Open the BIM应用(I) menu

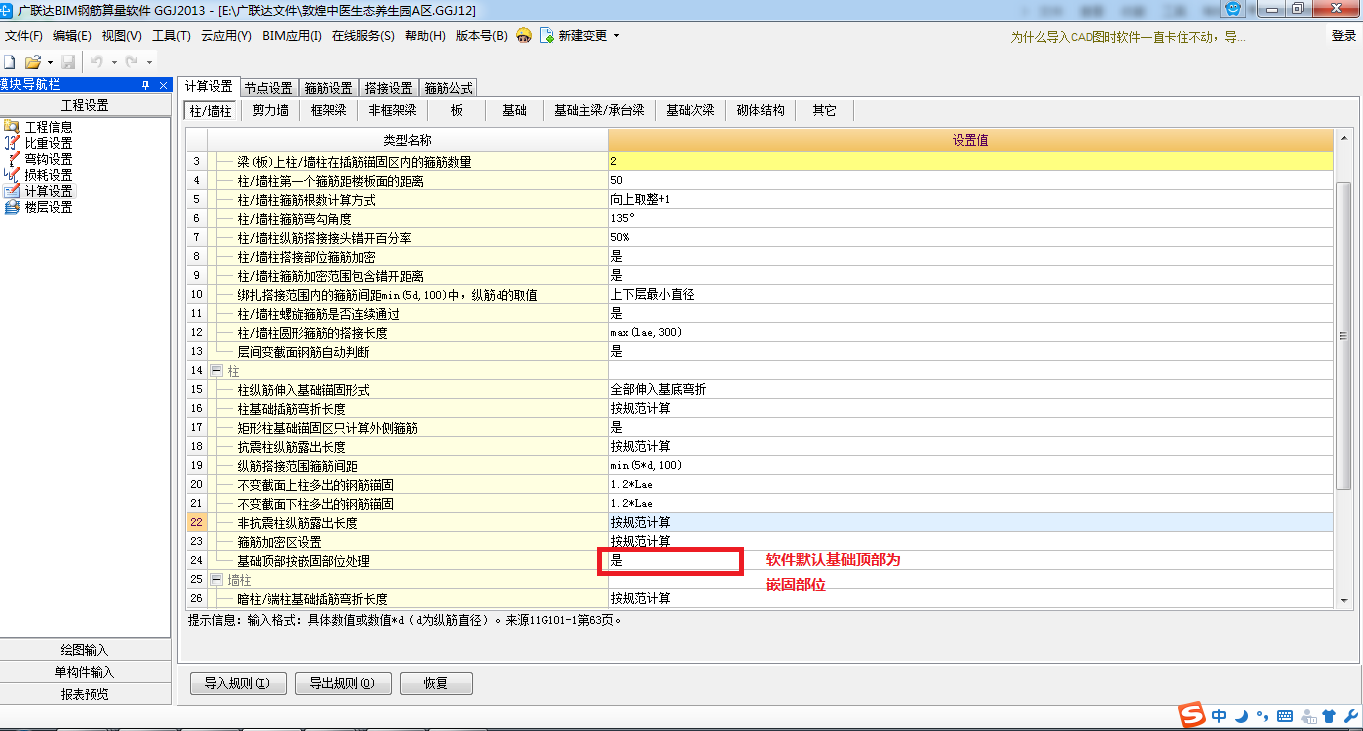point(292,36)
